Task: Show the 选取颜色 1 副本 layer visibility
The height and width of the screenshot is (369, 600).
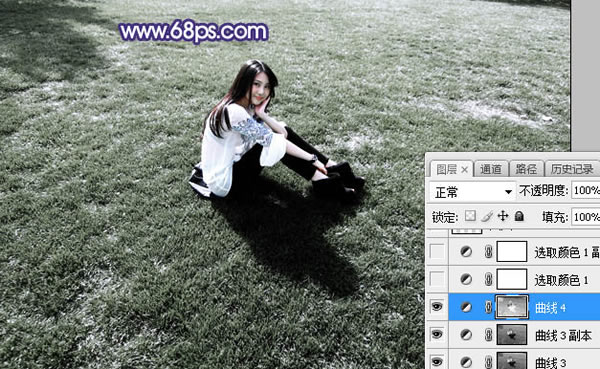Action: click(437, 251)
